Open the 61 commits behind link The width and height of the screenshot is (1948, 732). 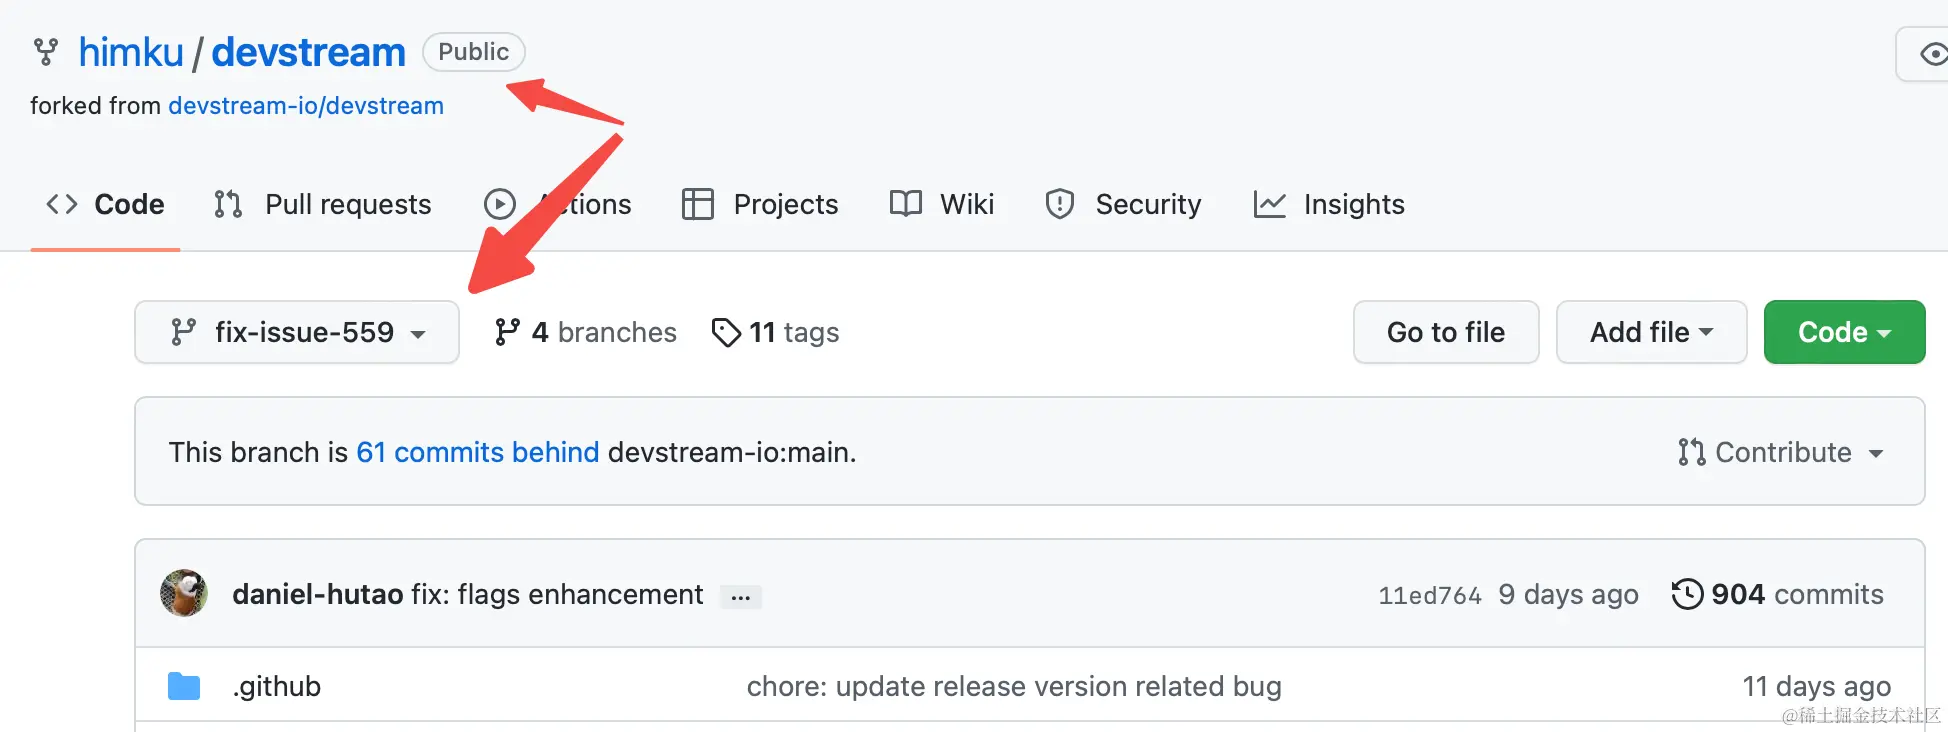tap(478, 452)
